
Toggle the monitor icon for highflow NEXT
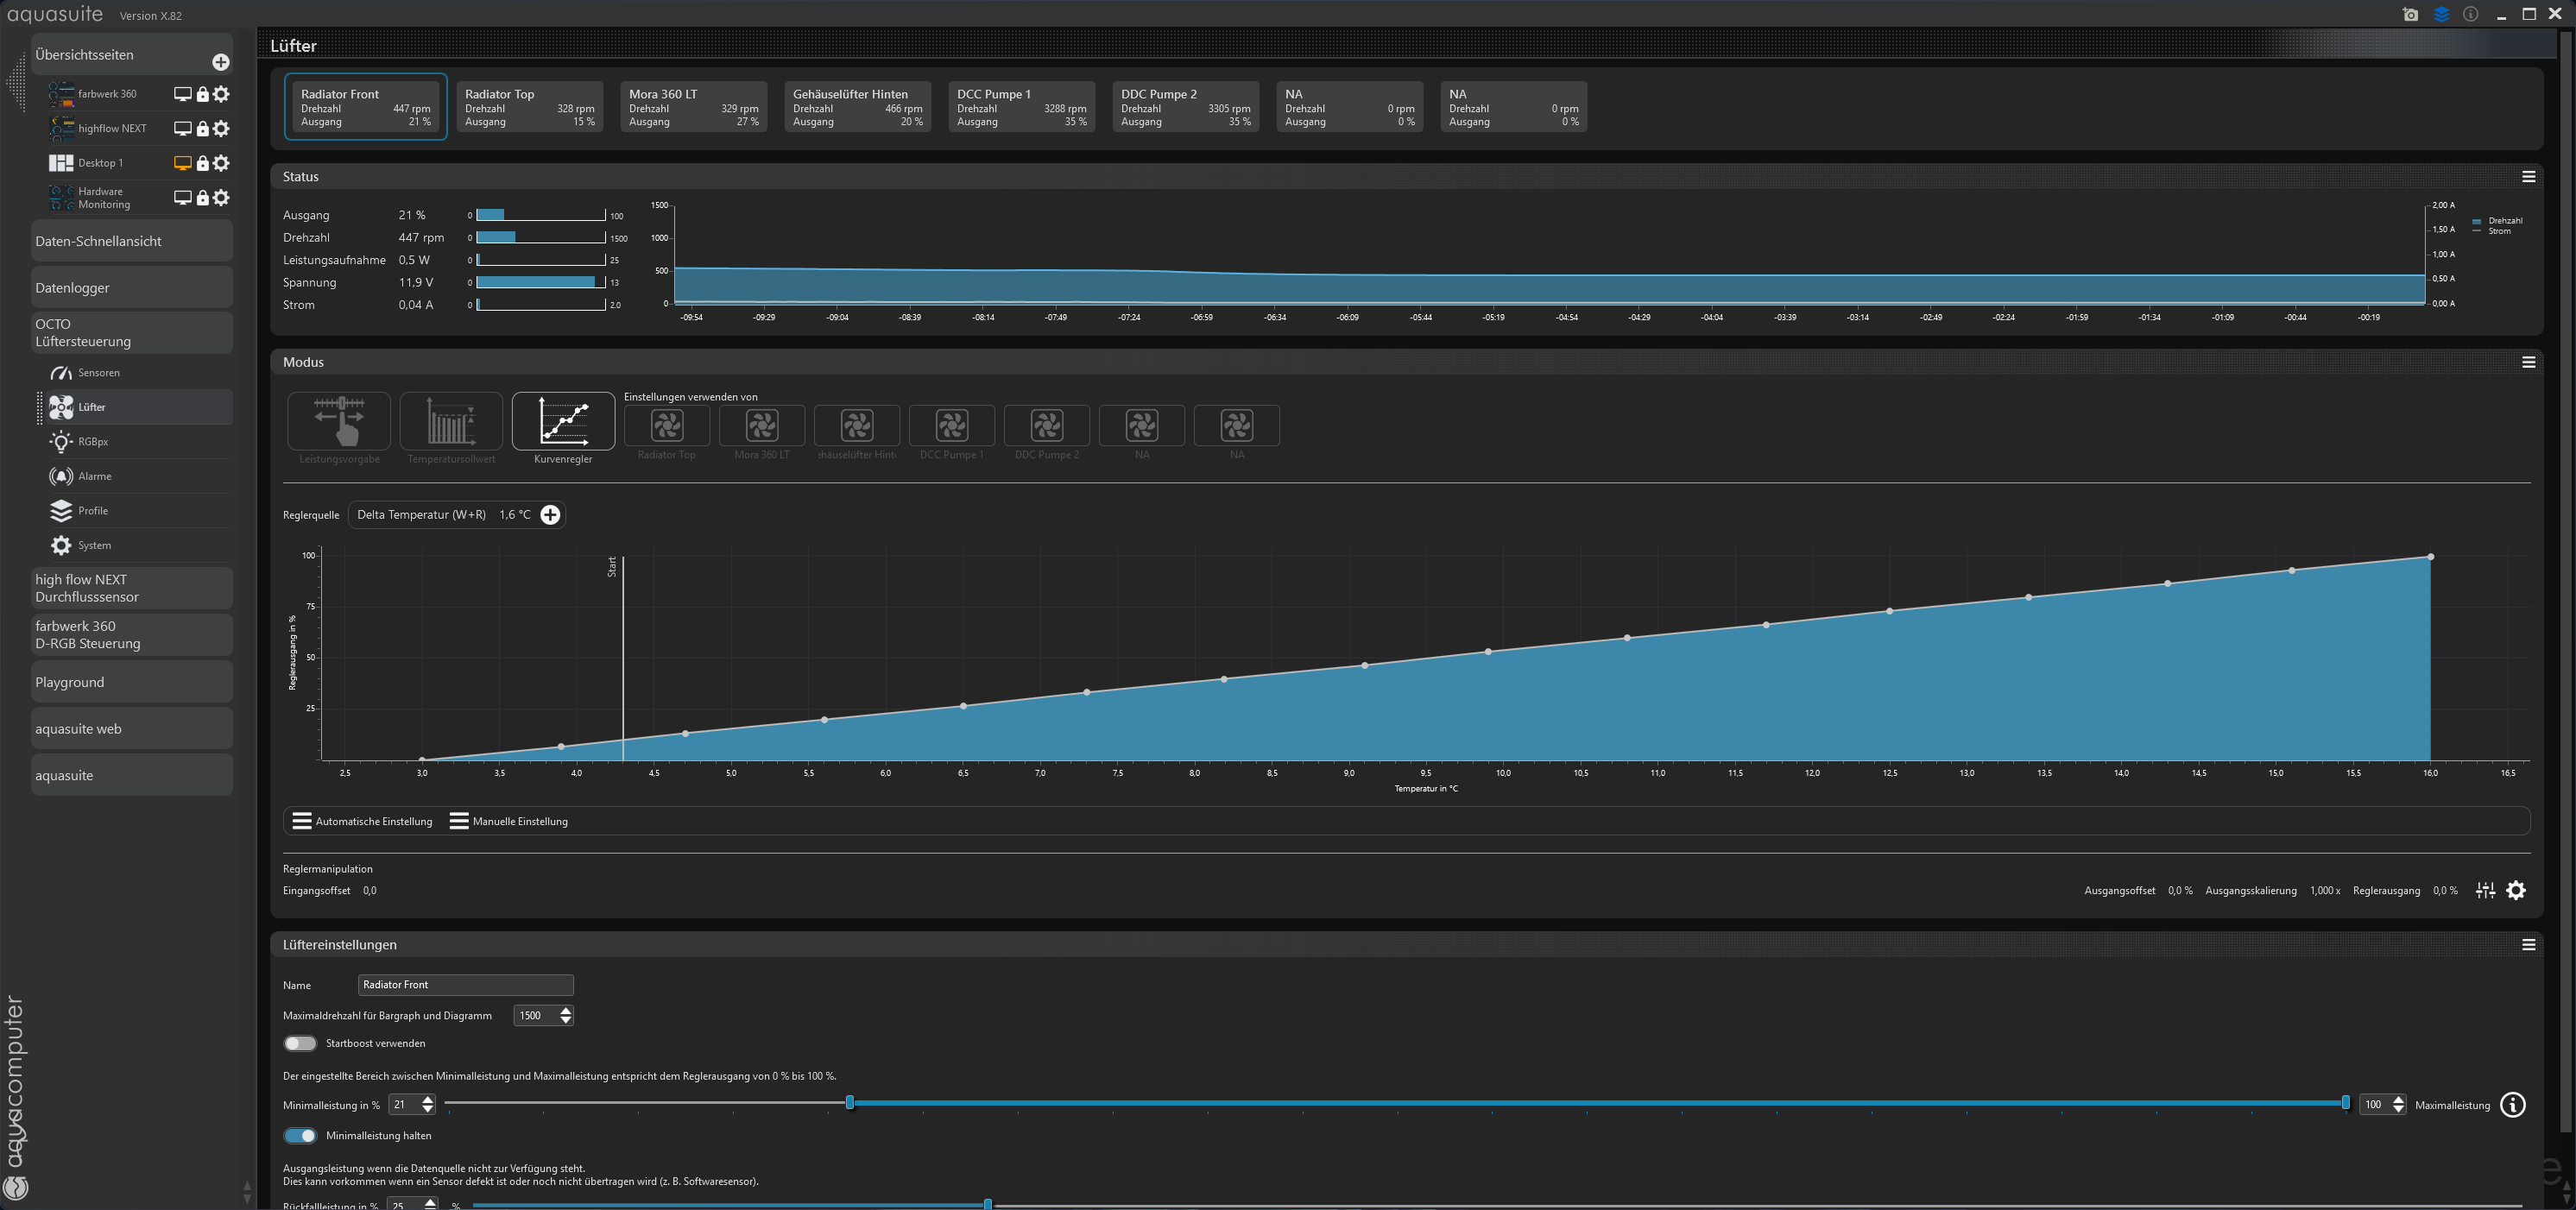coord(182,128)
